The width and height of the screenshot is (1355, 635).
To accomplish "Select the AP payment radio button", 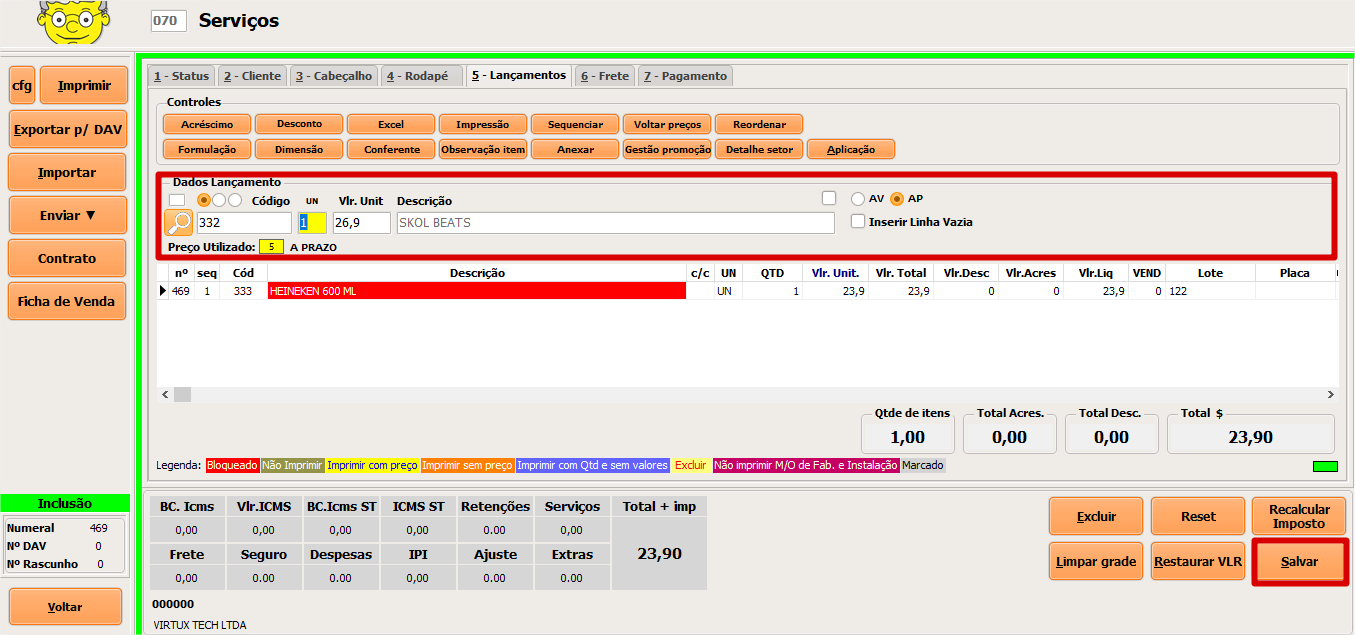I will [x=897, y=199].
